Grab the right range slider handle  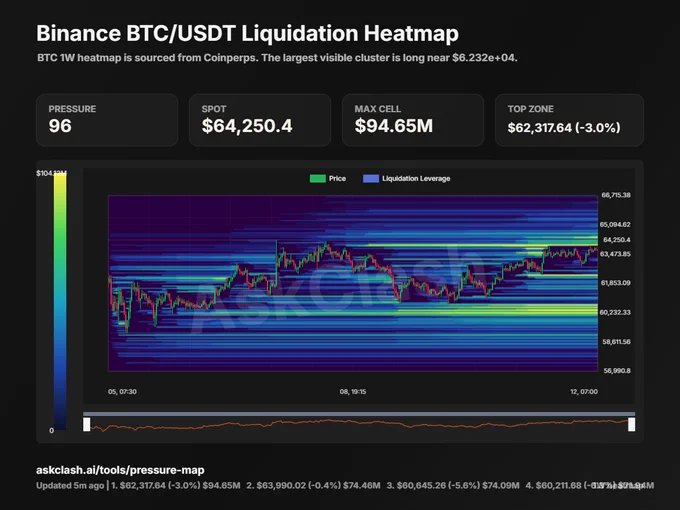coord(631,424)
